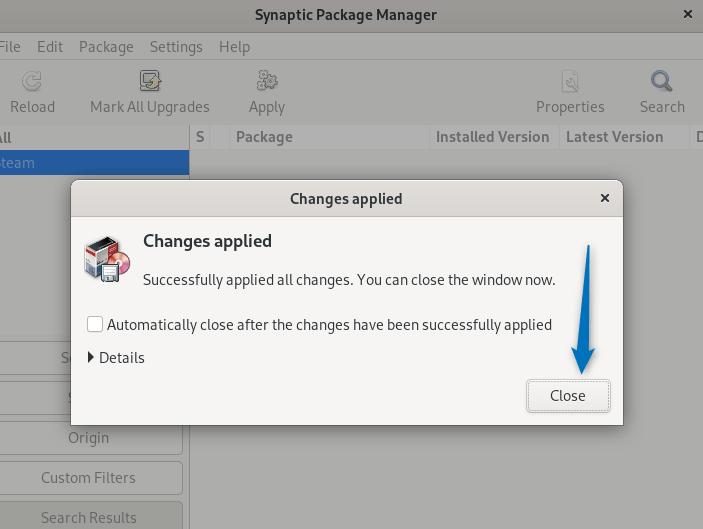Close the dialog with the X icon
The image size is (703, 529).
pyautogui.click(x=604, y=199)
